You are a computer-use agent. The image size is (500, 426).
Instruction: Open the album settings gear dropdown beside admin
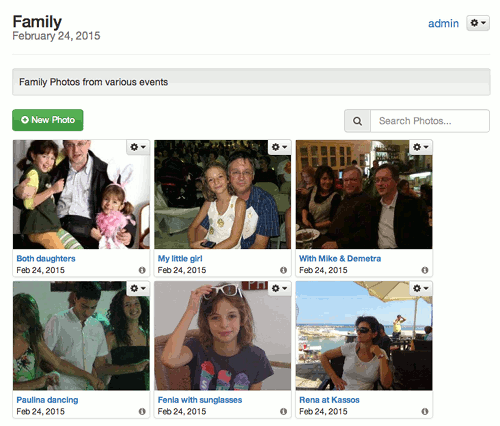(478, 23)
